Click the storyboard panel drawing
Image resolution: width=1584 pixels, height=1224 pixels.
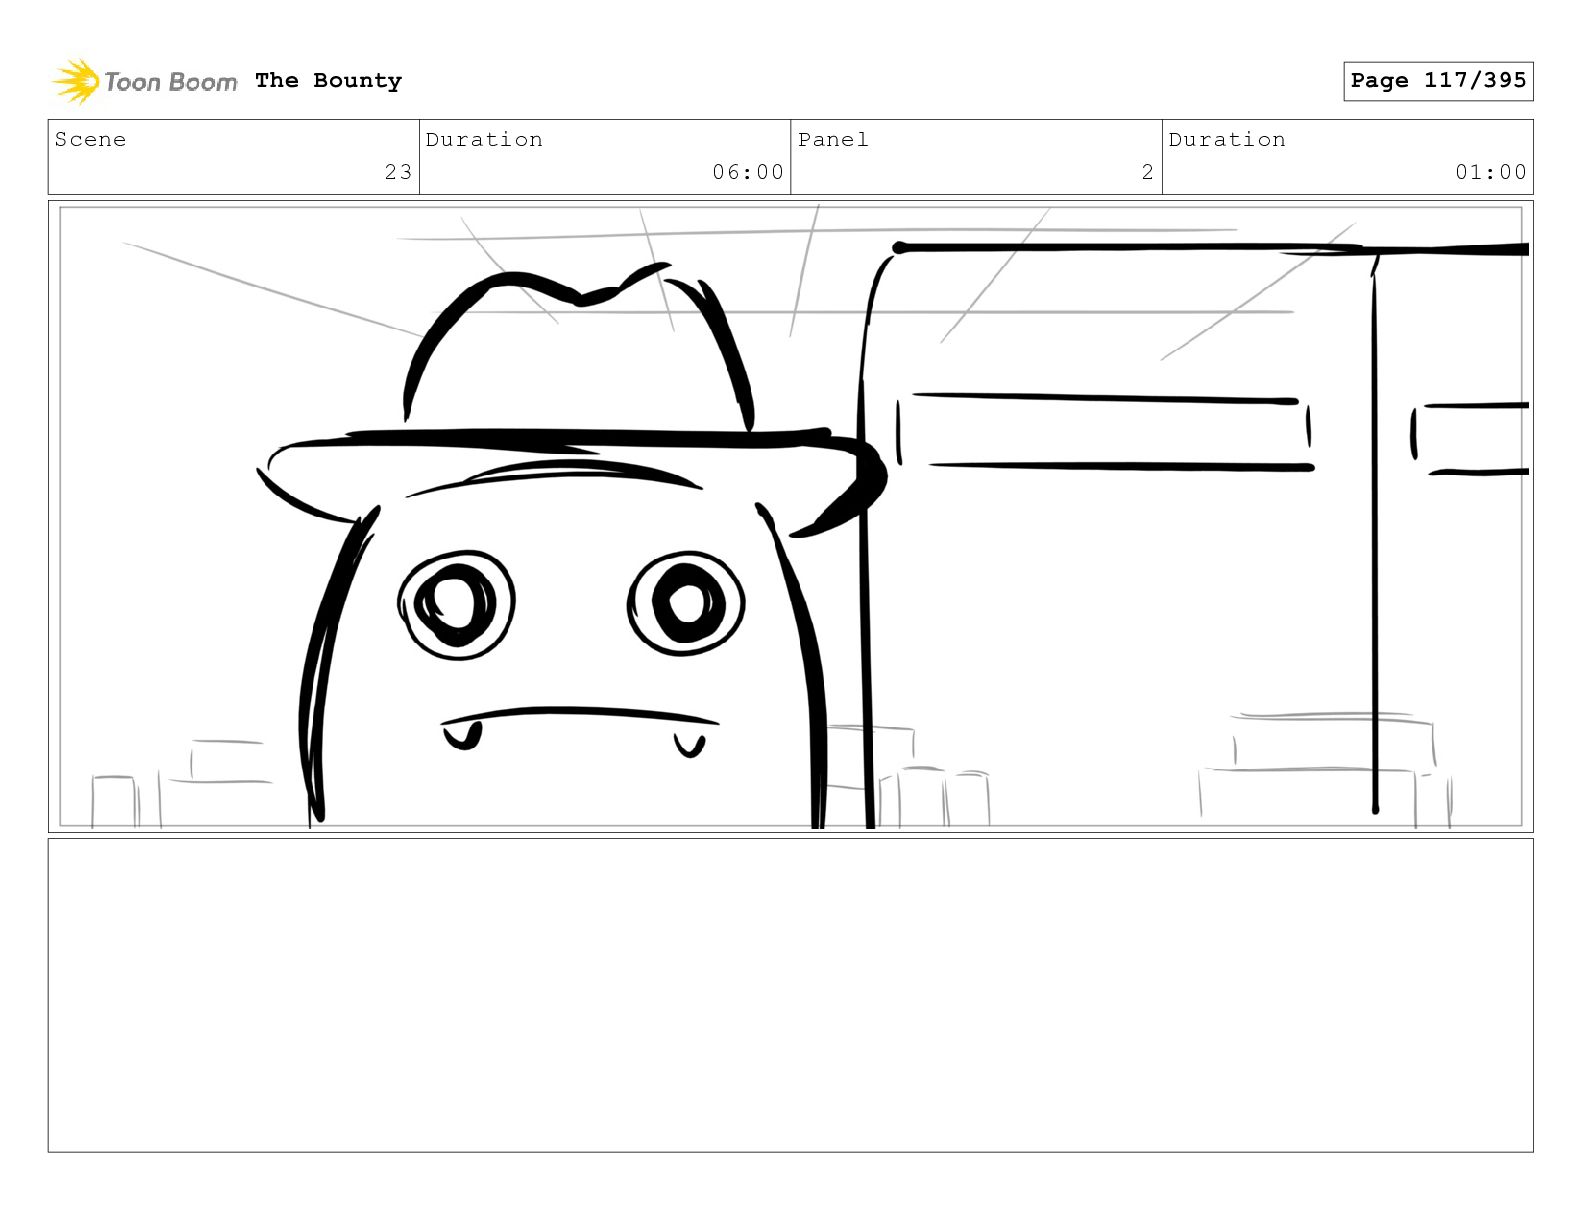[791, 517]
